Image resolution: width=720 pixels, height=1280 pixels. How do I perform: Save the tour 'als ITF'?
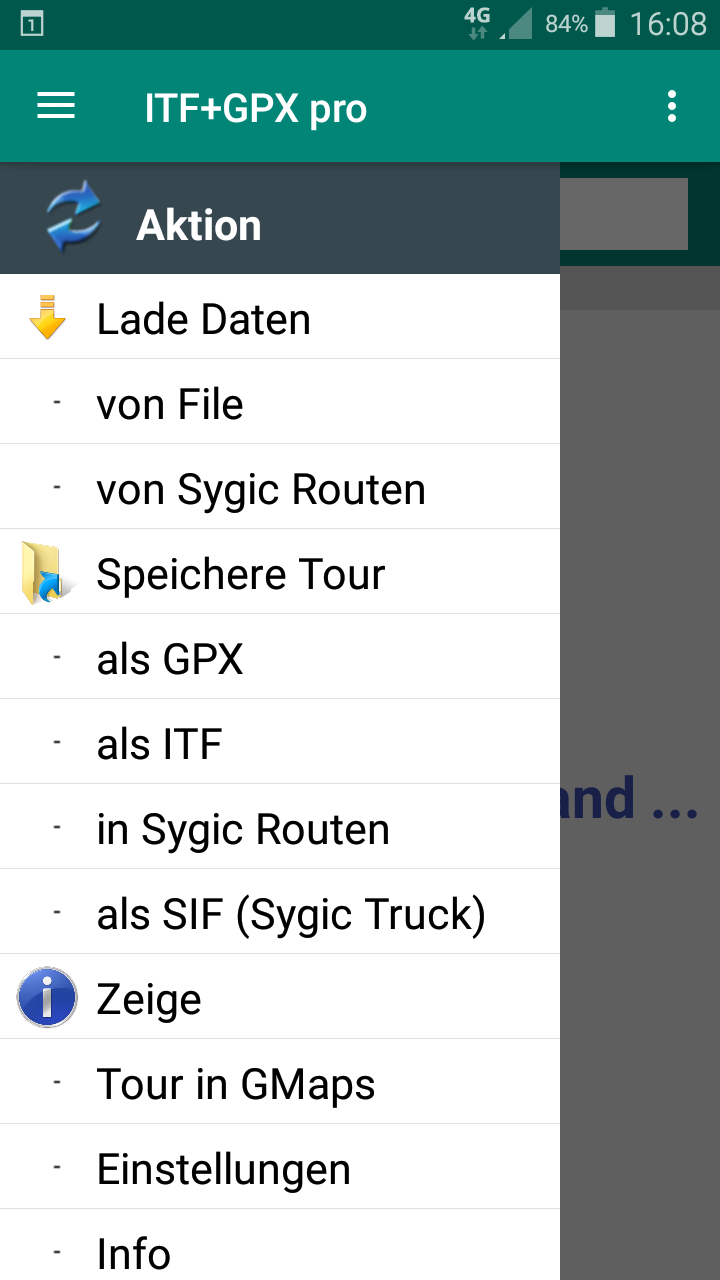point(280,742)
